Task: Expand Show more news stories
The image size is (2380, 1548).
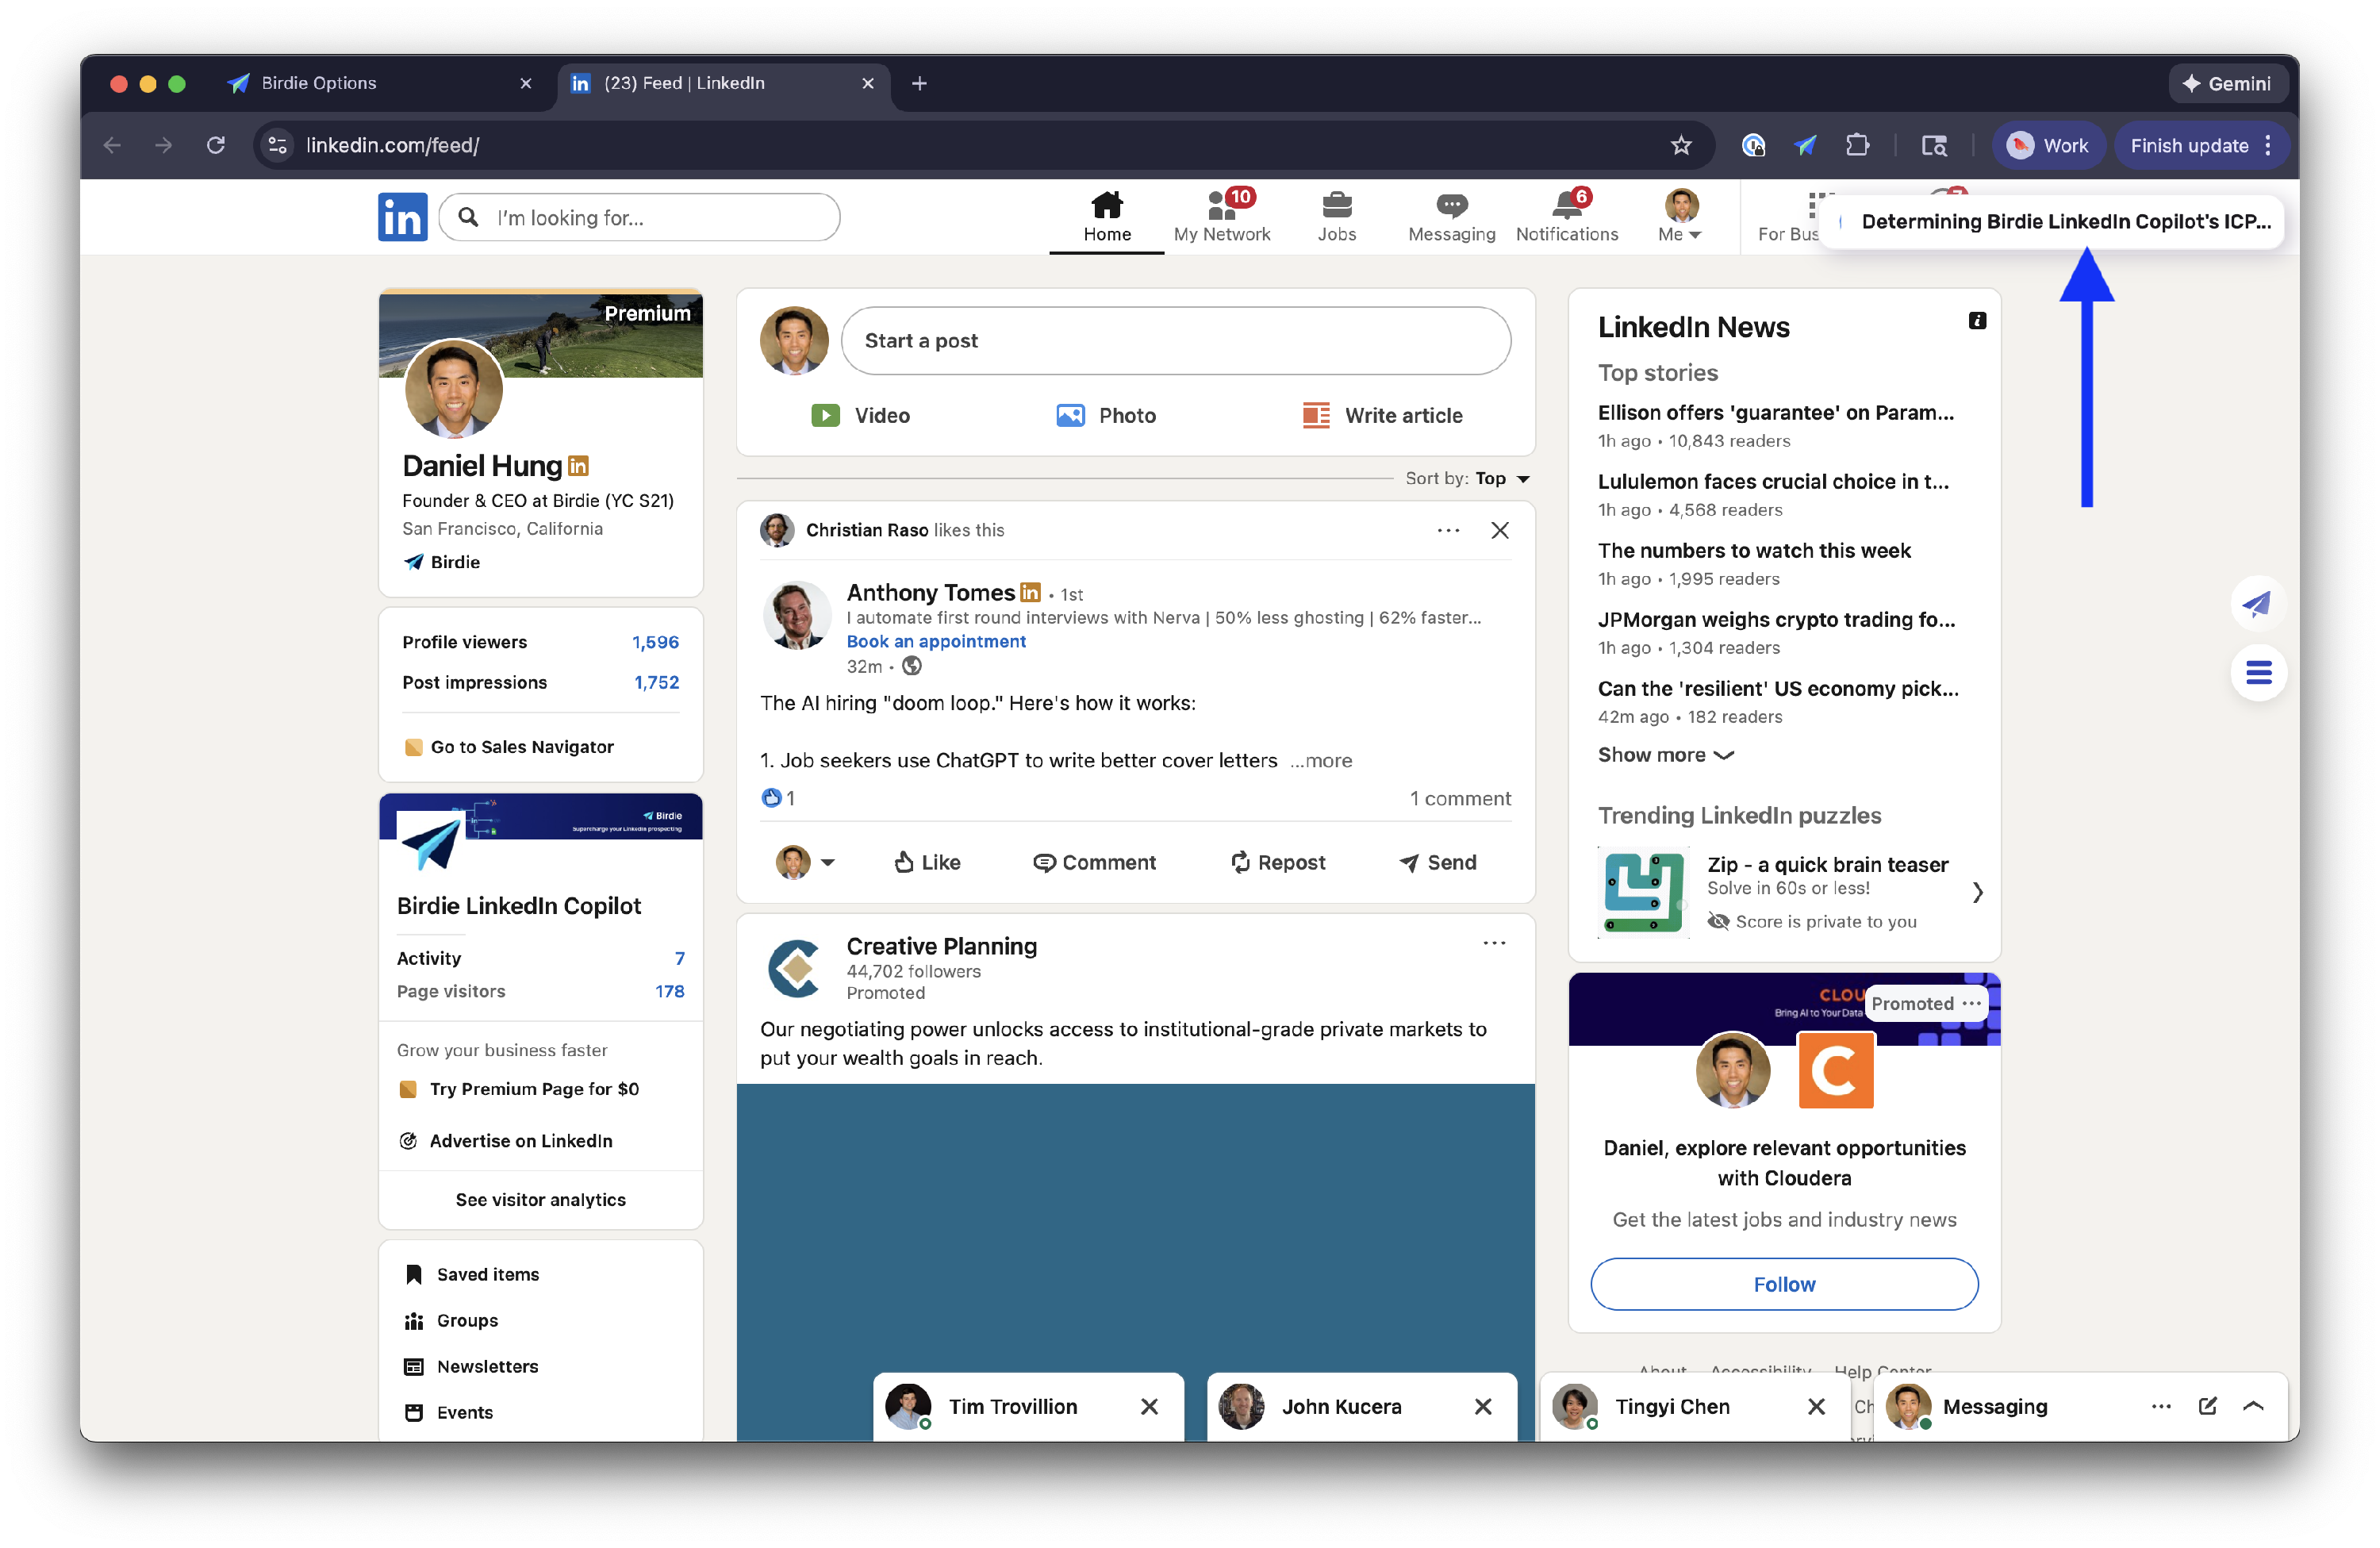Action: [x=1665, y=755]
